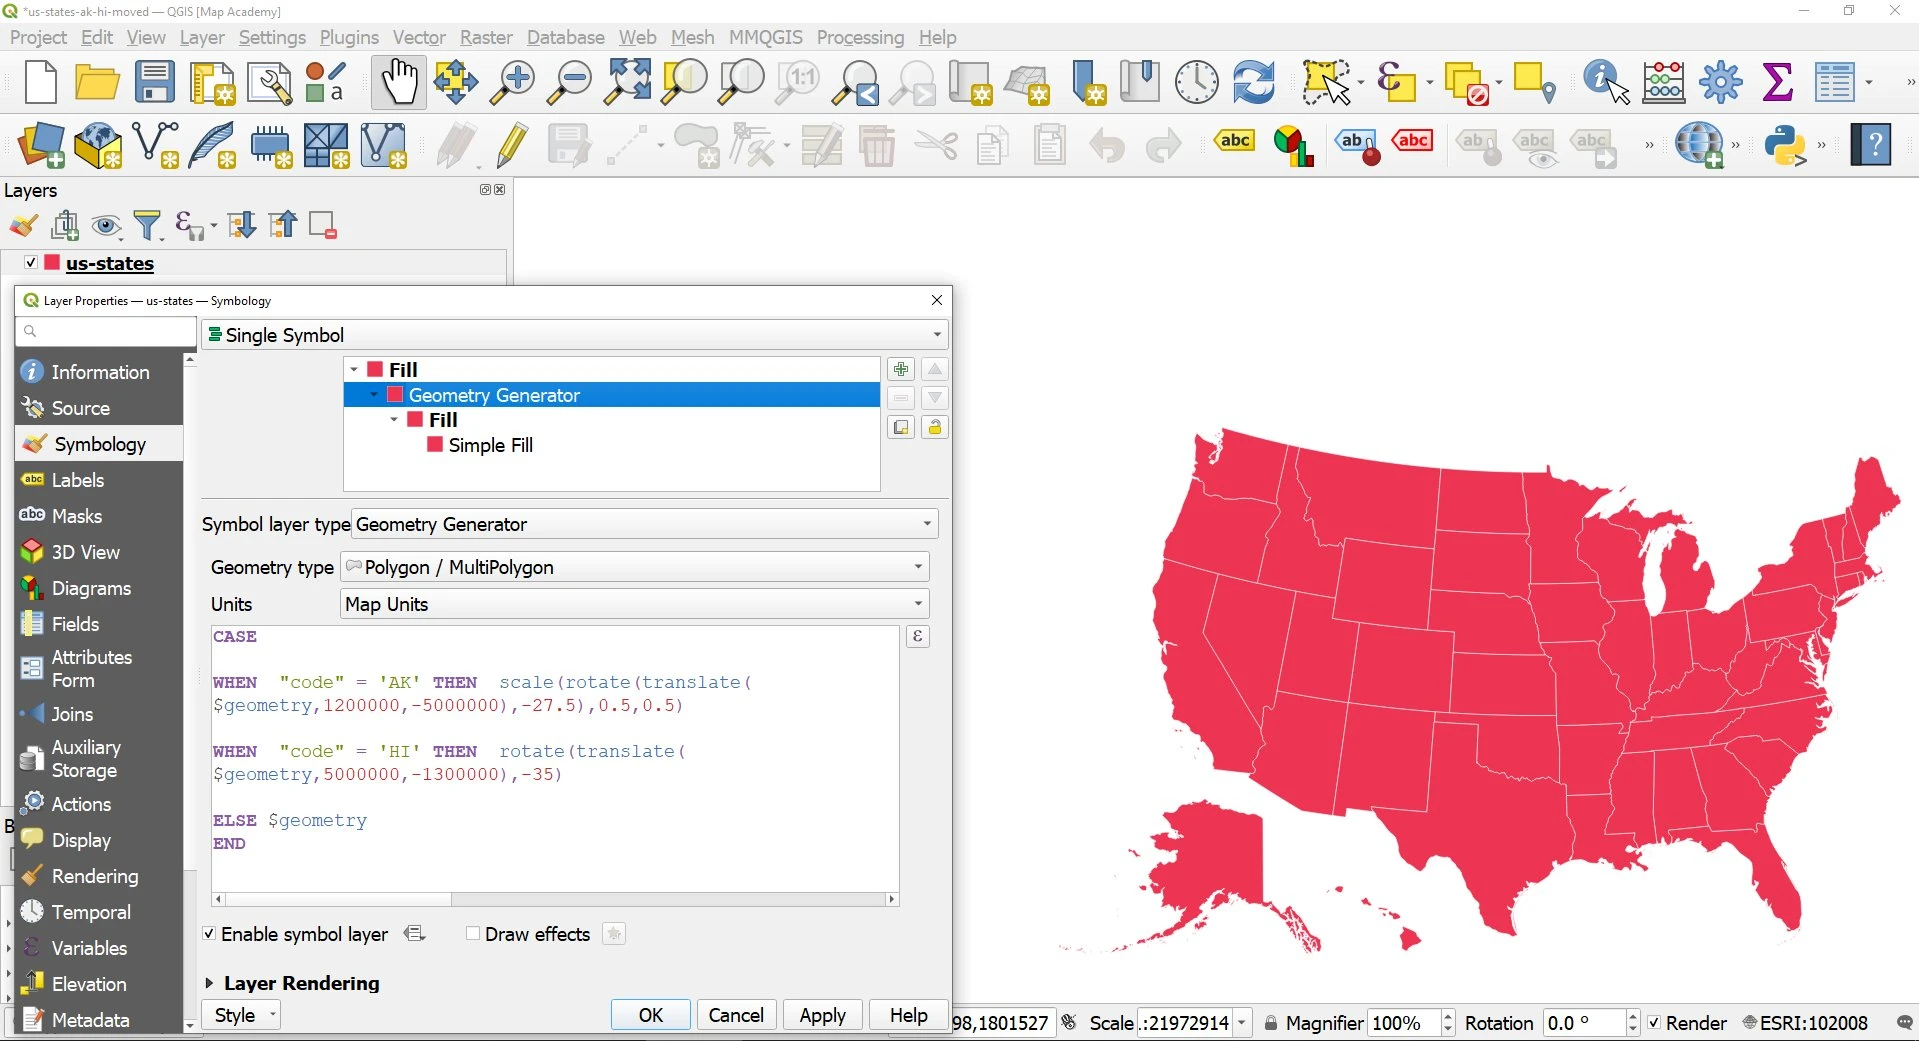Switch to the Labels tab

point(77,480)
